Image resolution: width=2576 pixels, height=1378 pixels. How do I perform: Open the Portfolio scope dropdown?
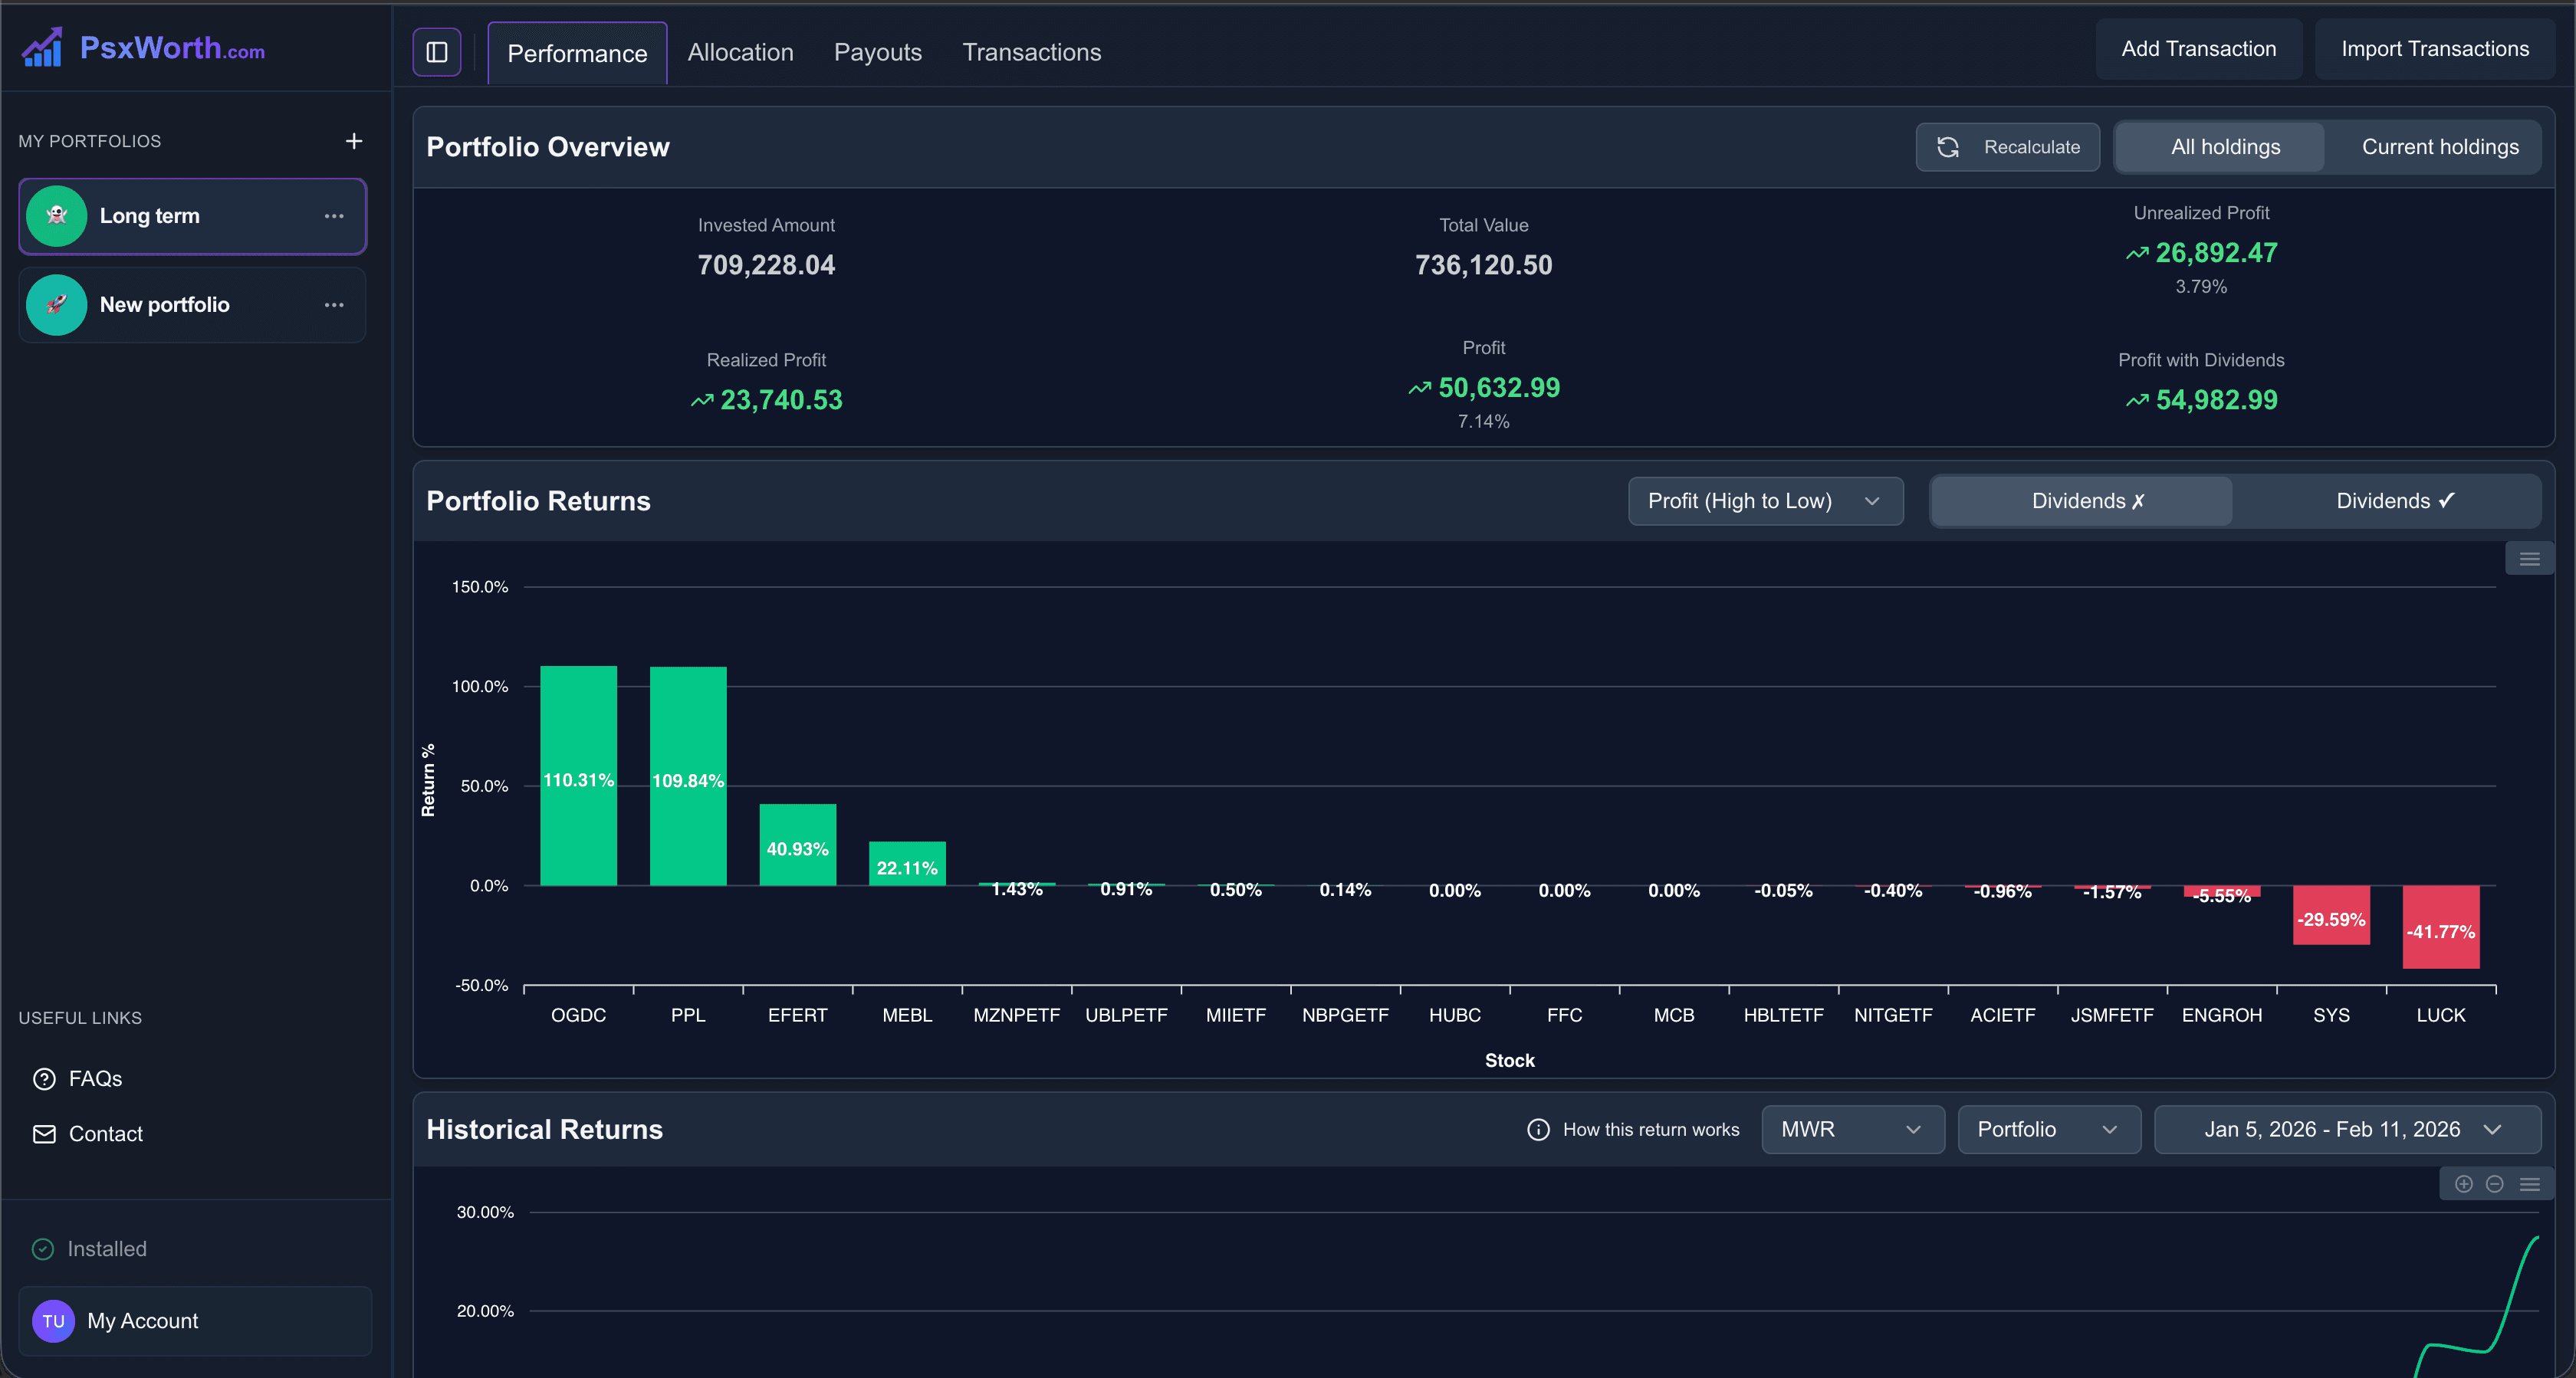(2048, 1130)
